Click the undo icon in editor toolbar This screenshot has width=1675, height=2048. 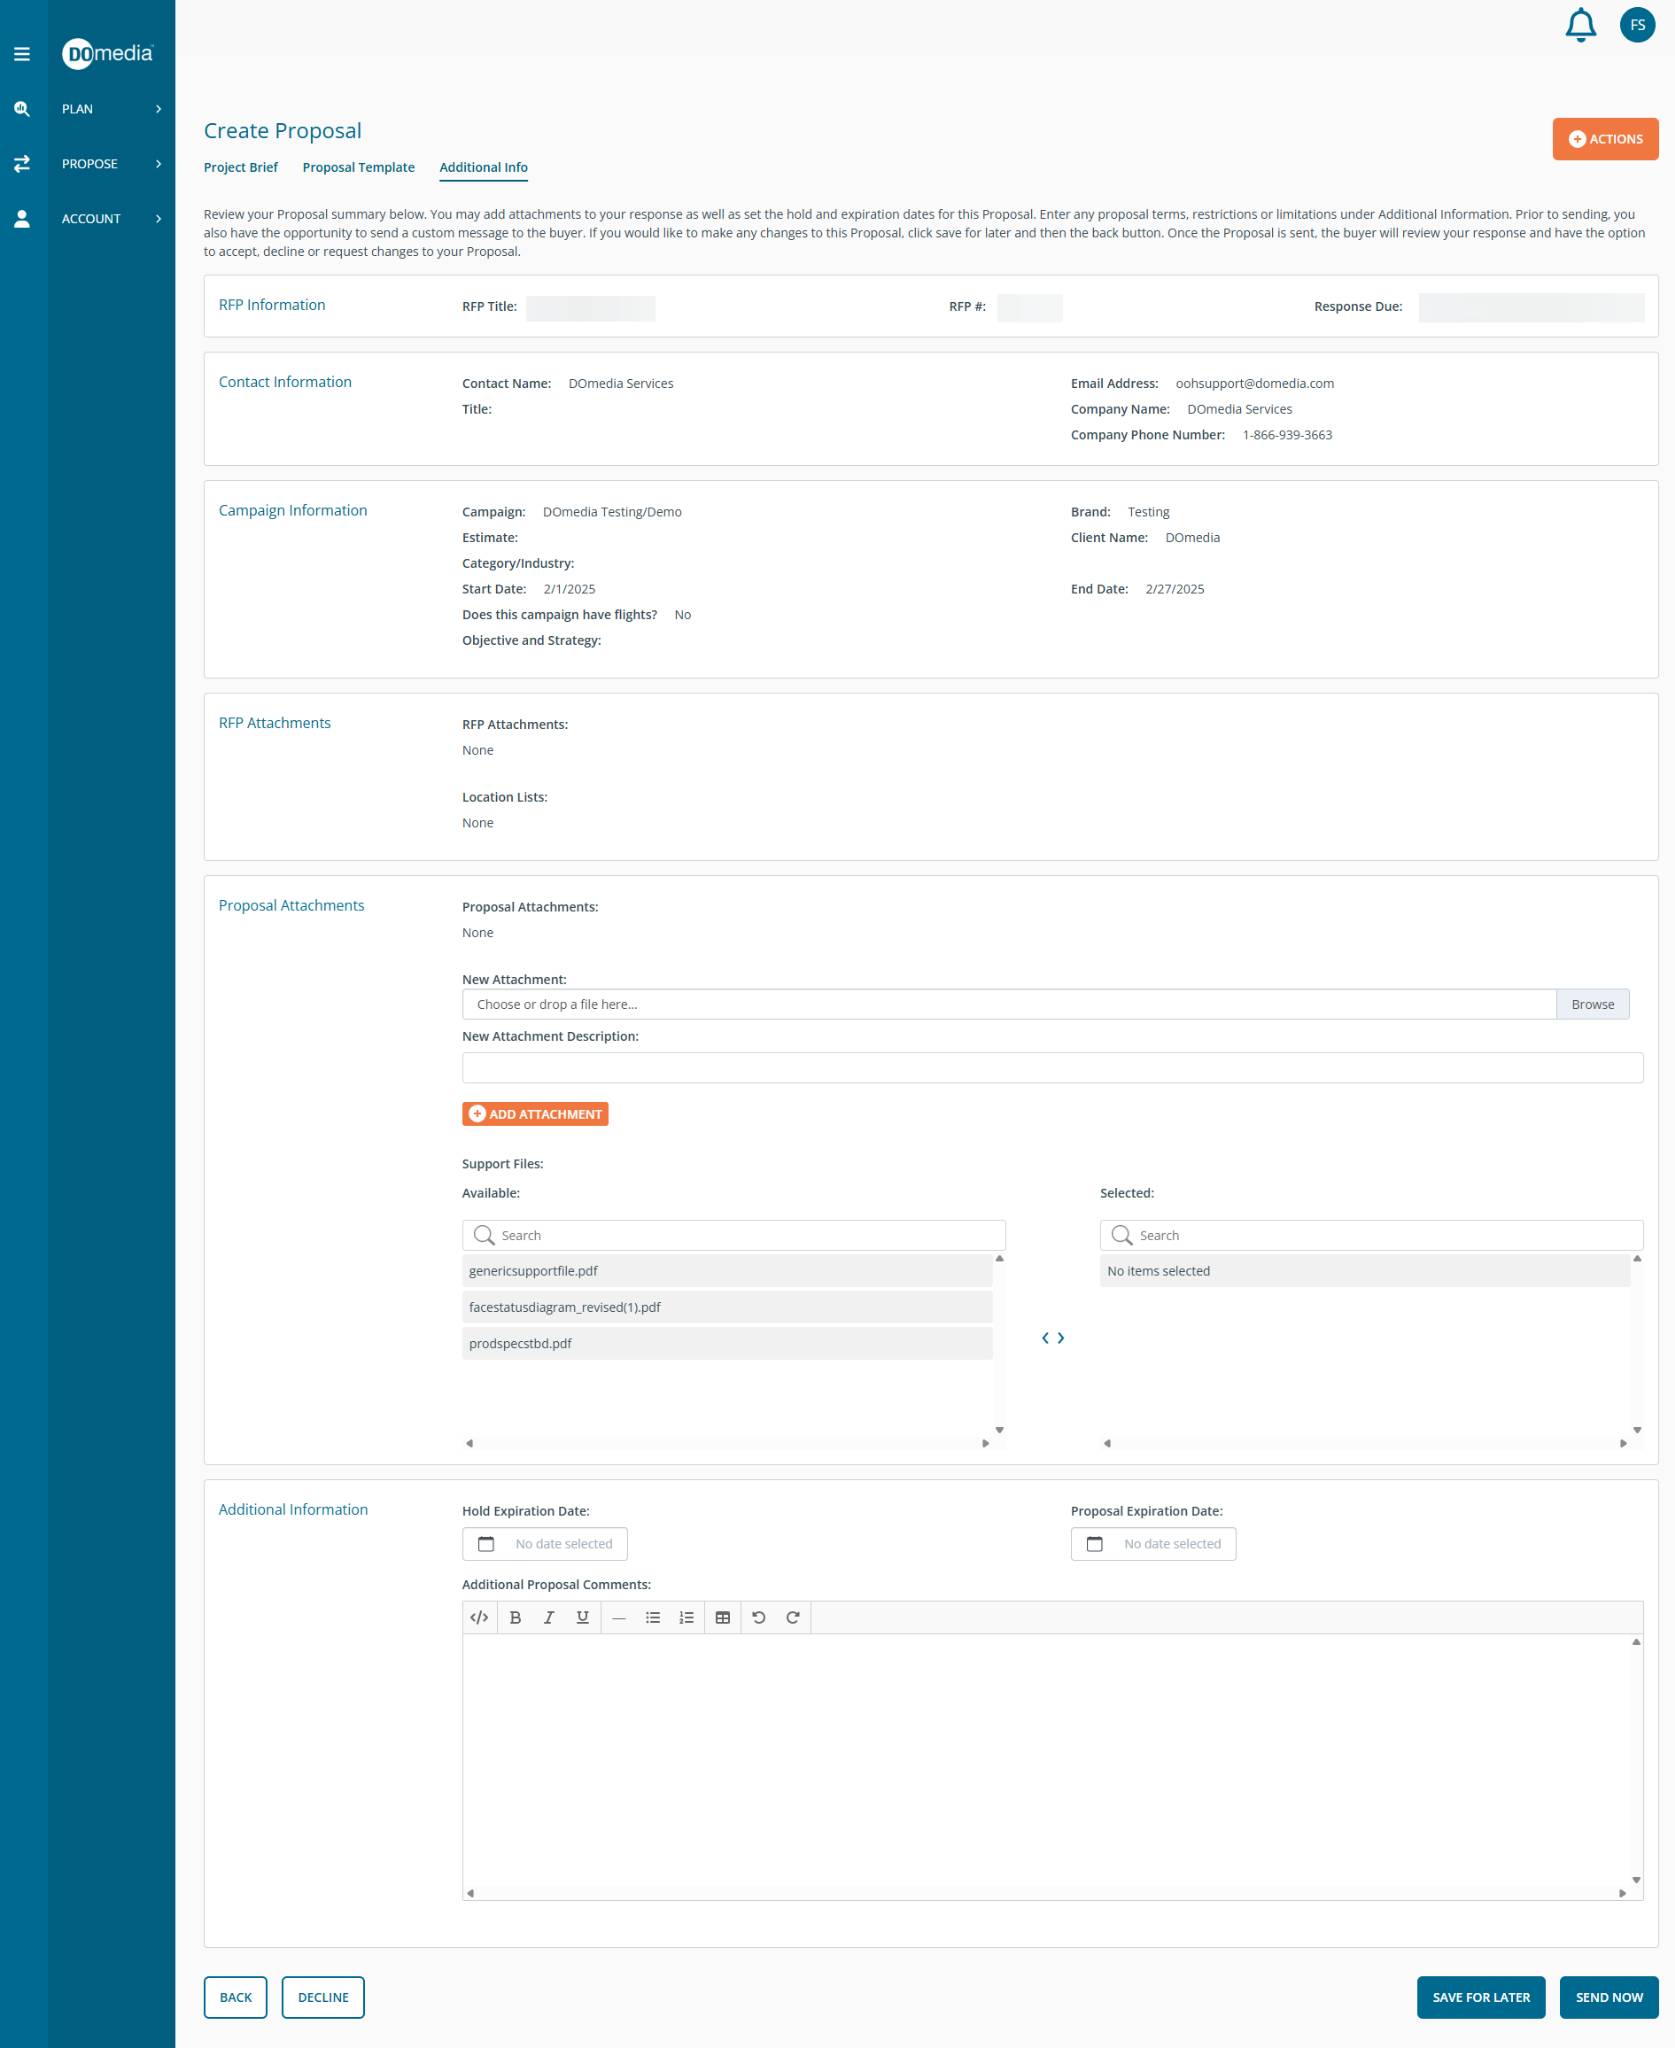point(759,1617)
